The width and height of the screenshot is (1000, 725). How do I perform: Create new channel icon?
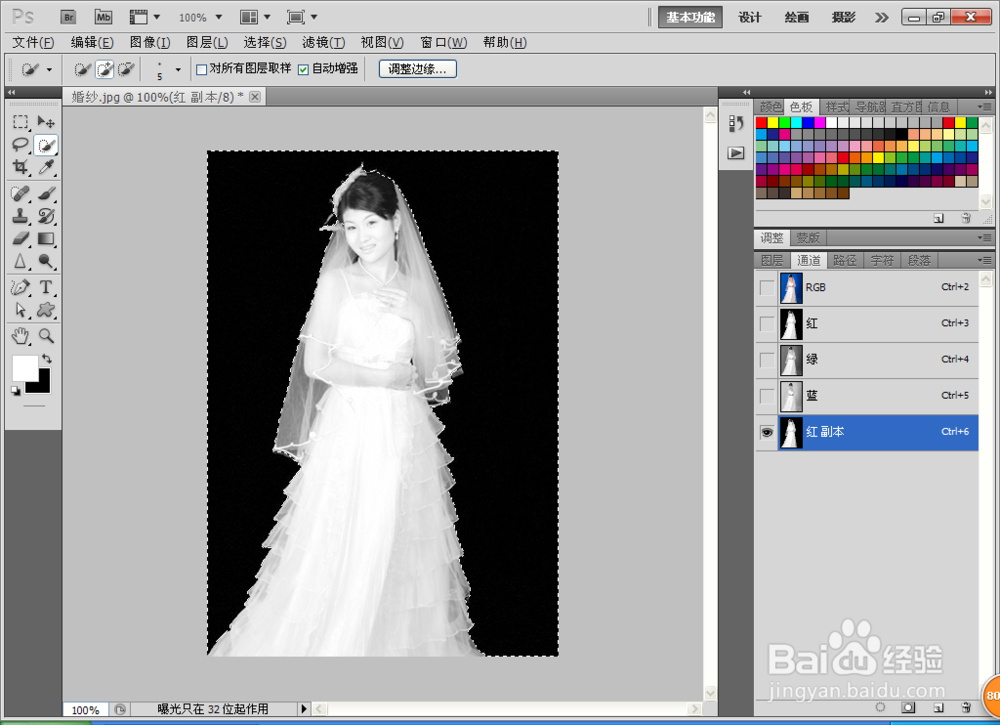(x=938, y=707)
